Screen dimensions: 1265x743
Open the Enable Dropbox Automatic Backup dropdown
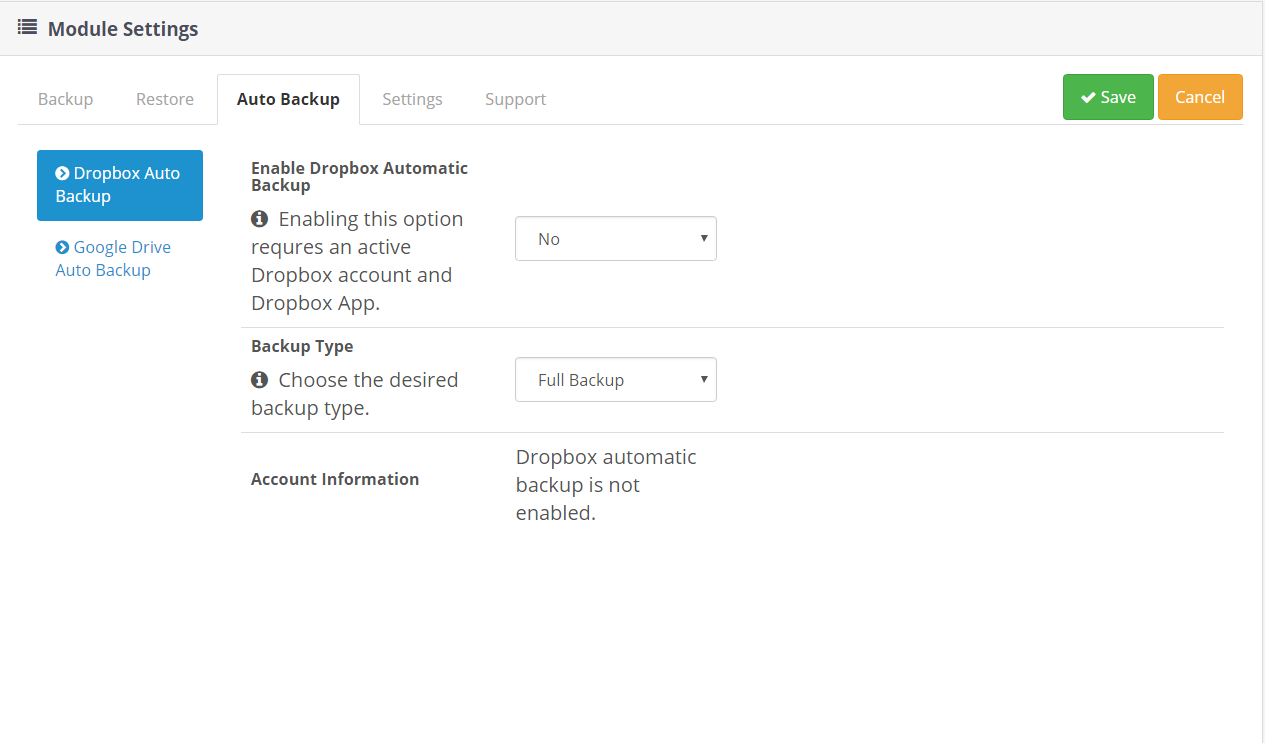coord(616,239)
